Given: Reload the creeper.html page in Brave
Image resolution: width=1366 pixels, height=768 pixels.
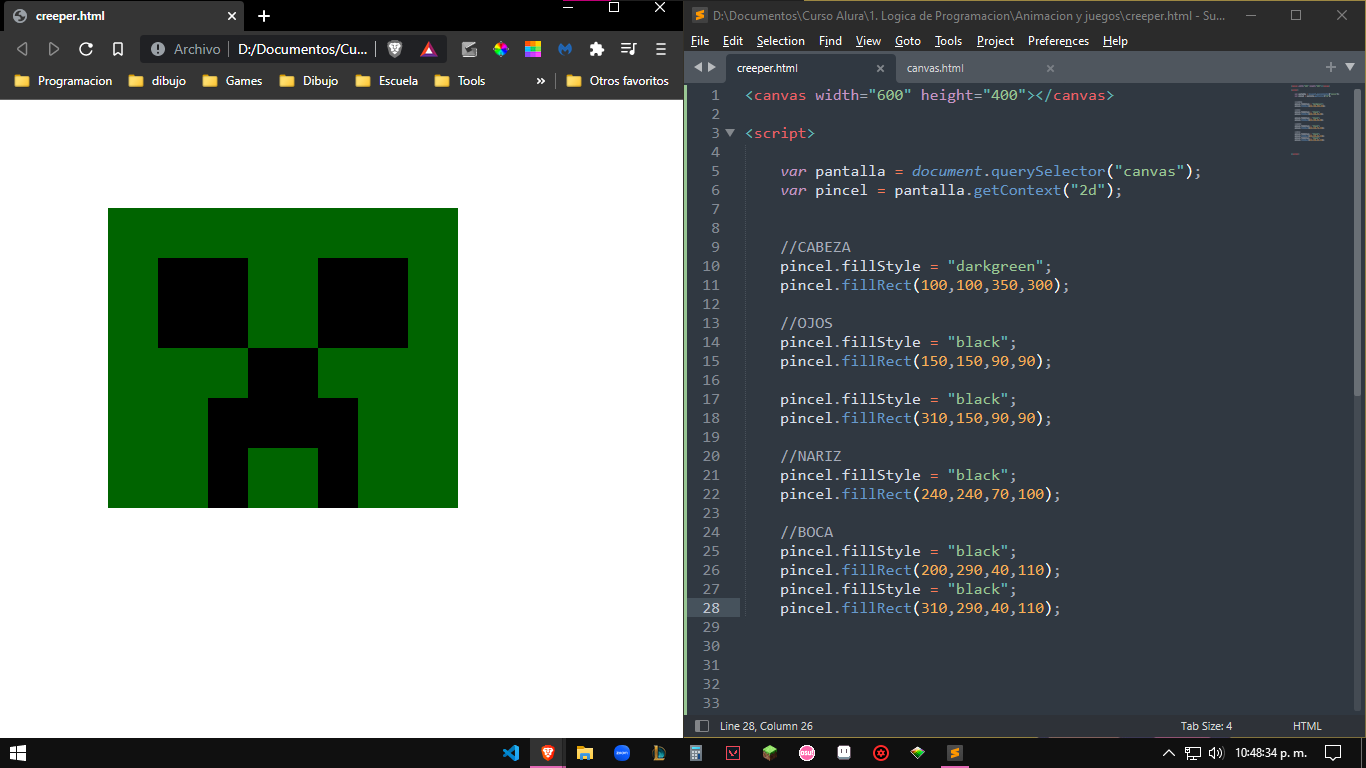Looking at the screenshot, I should point(86,49).
